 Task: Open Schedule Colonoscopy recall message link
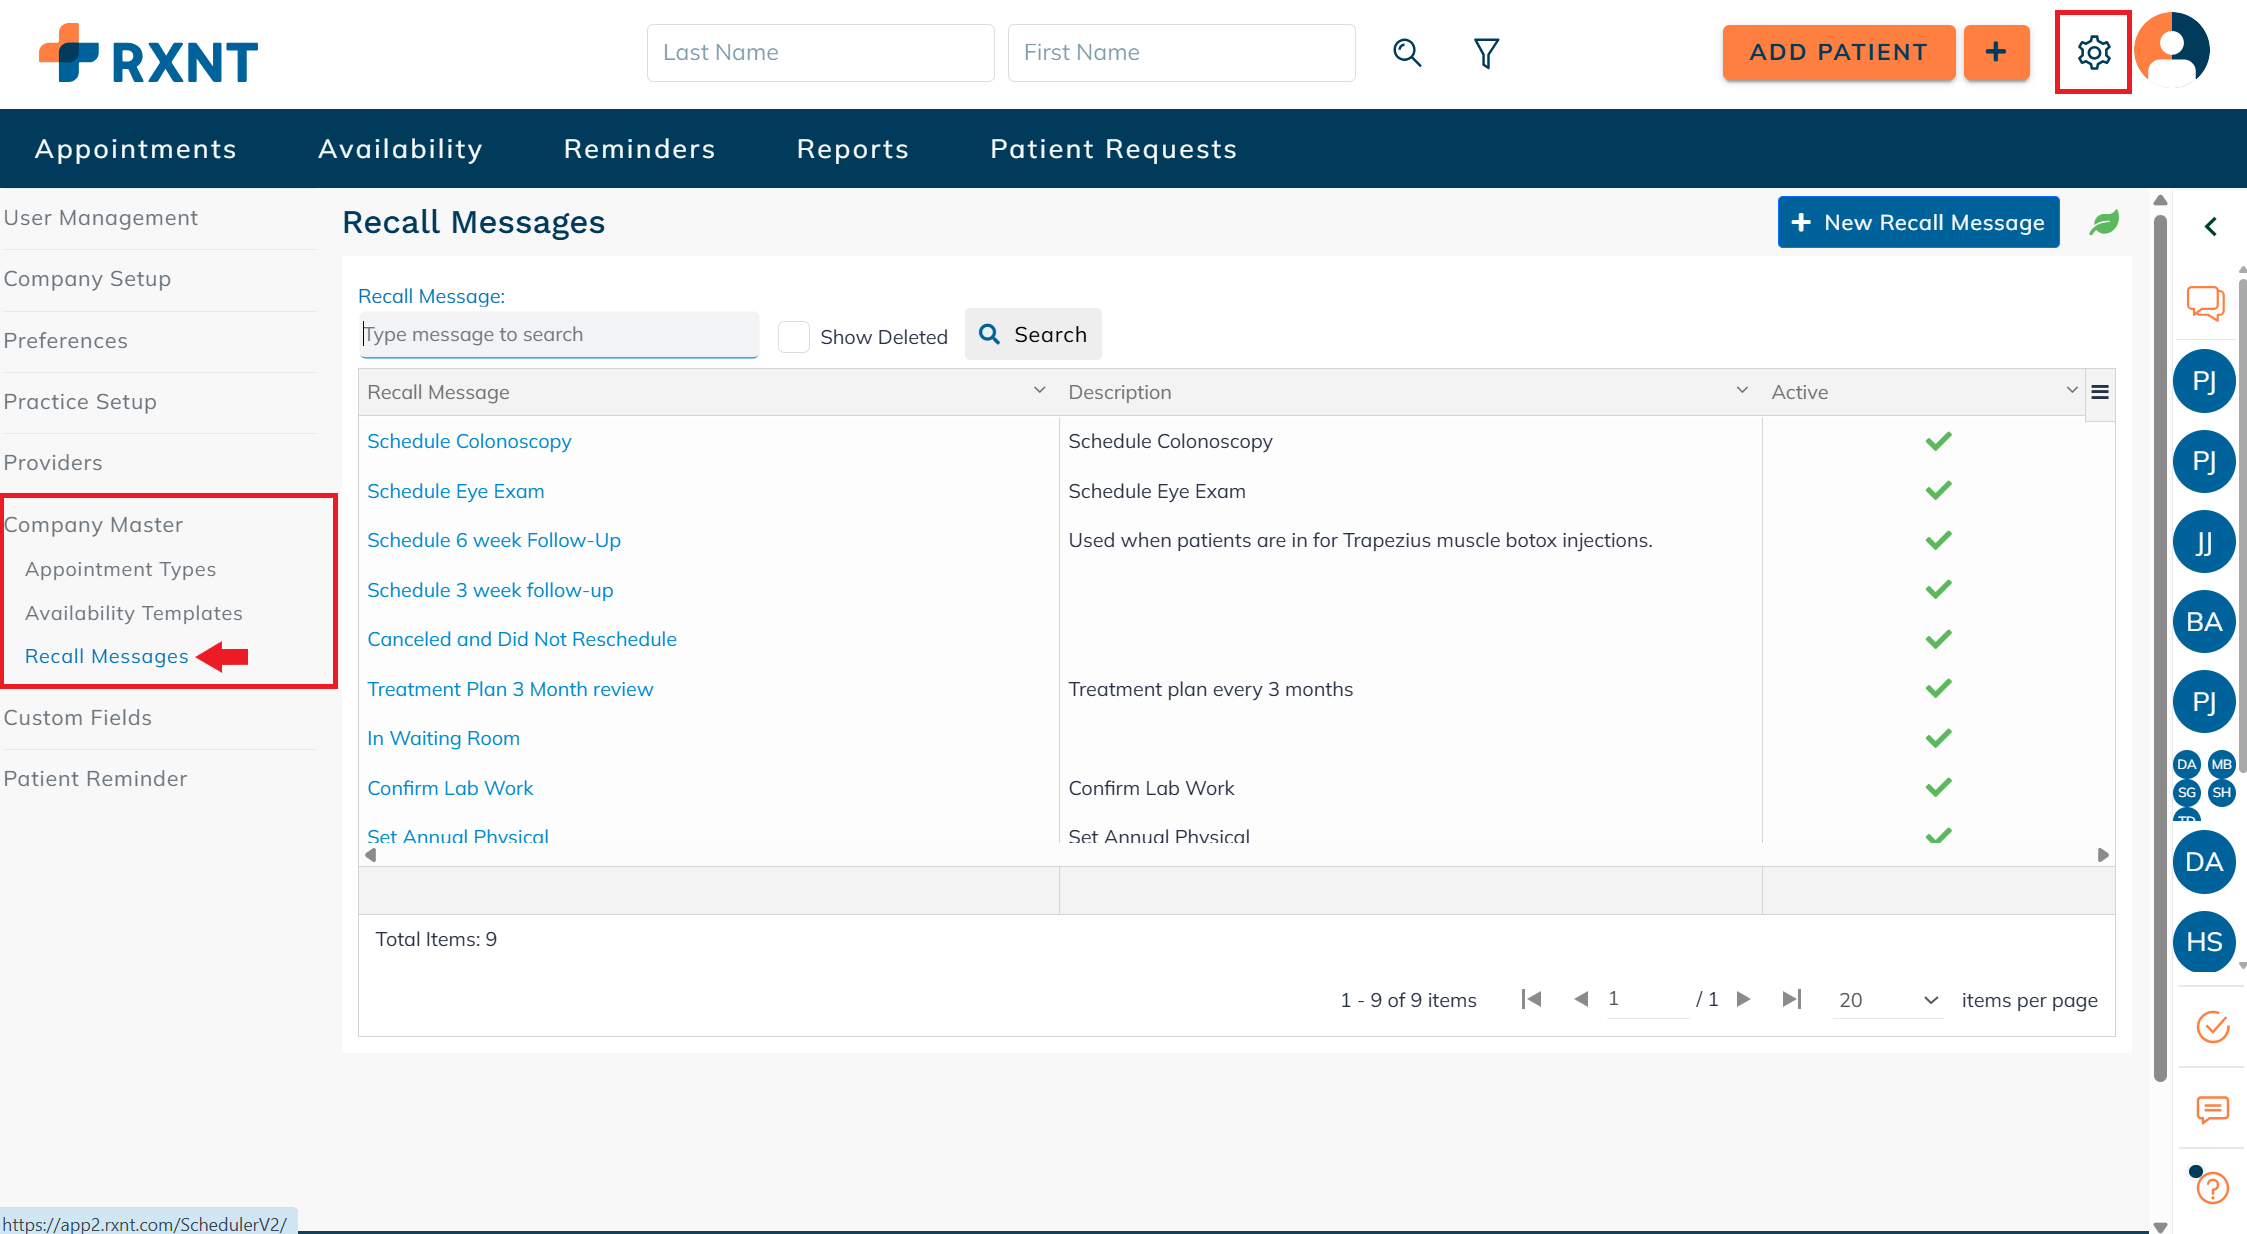point(469,441)
